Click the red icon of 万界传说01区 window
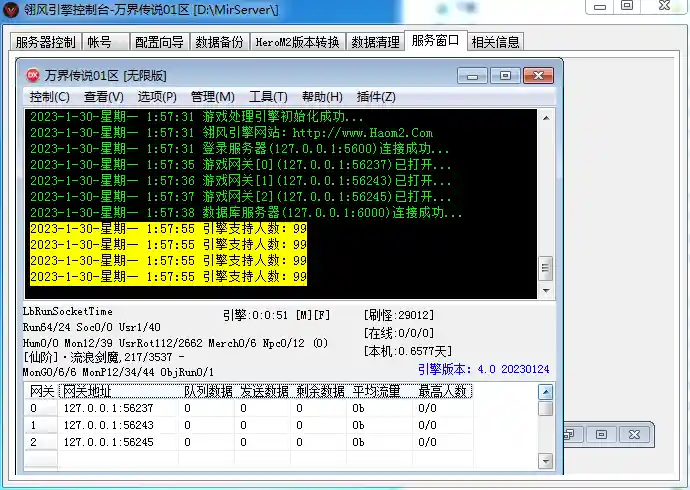This screenshot has width=690, height=490. pyautogui.click(x=33, y=75)
